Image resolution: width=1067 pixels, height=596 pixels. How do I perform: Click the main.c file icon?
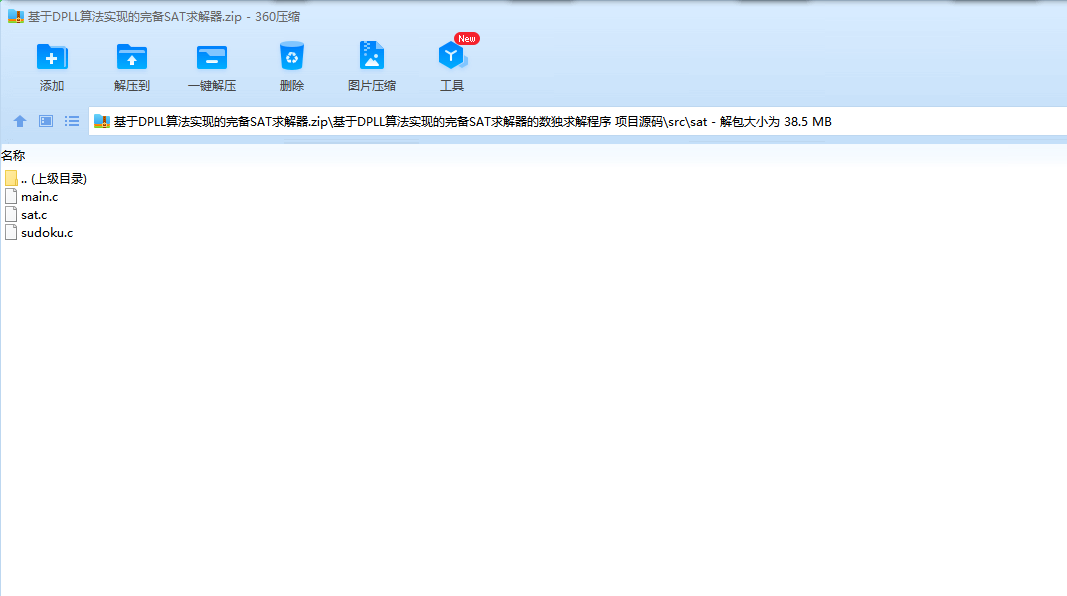(x=11, y=197)
